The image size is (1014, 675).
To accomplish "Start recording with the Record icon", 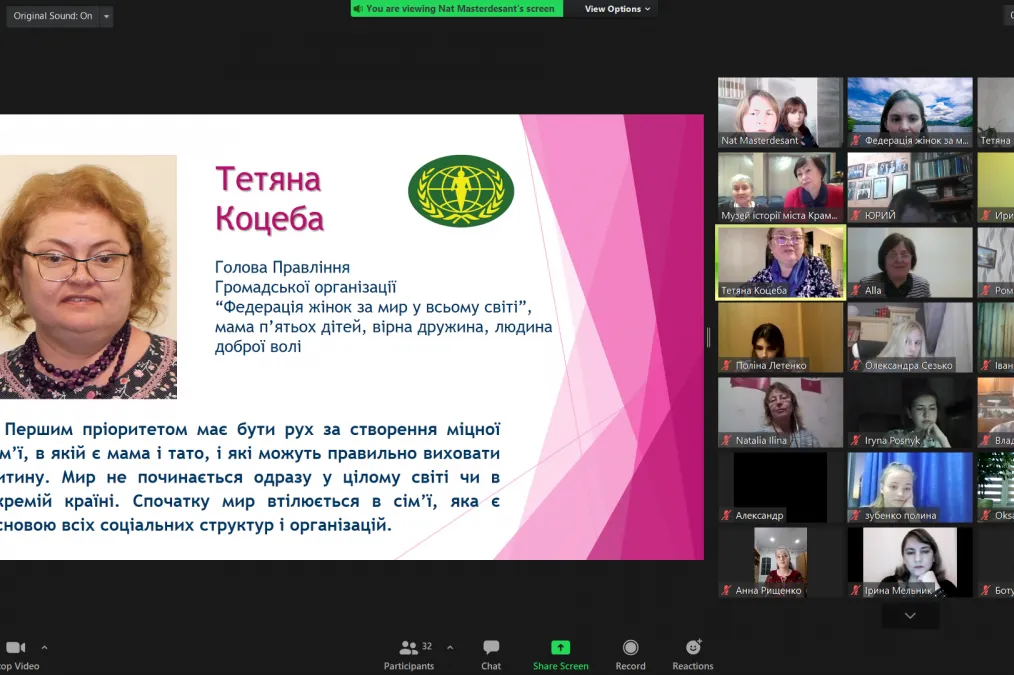I will click(x=631, y=647).
